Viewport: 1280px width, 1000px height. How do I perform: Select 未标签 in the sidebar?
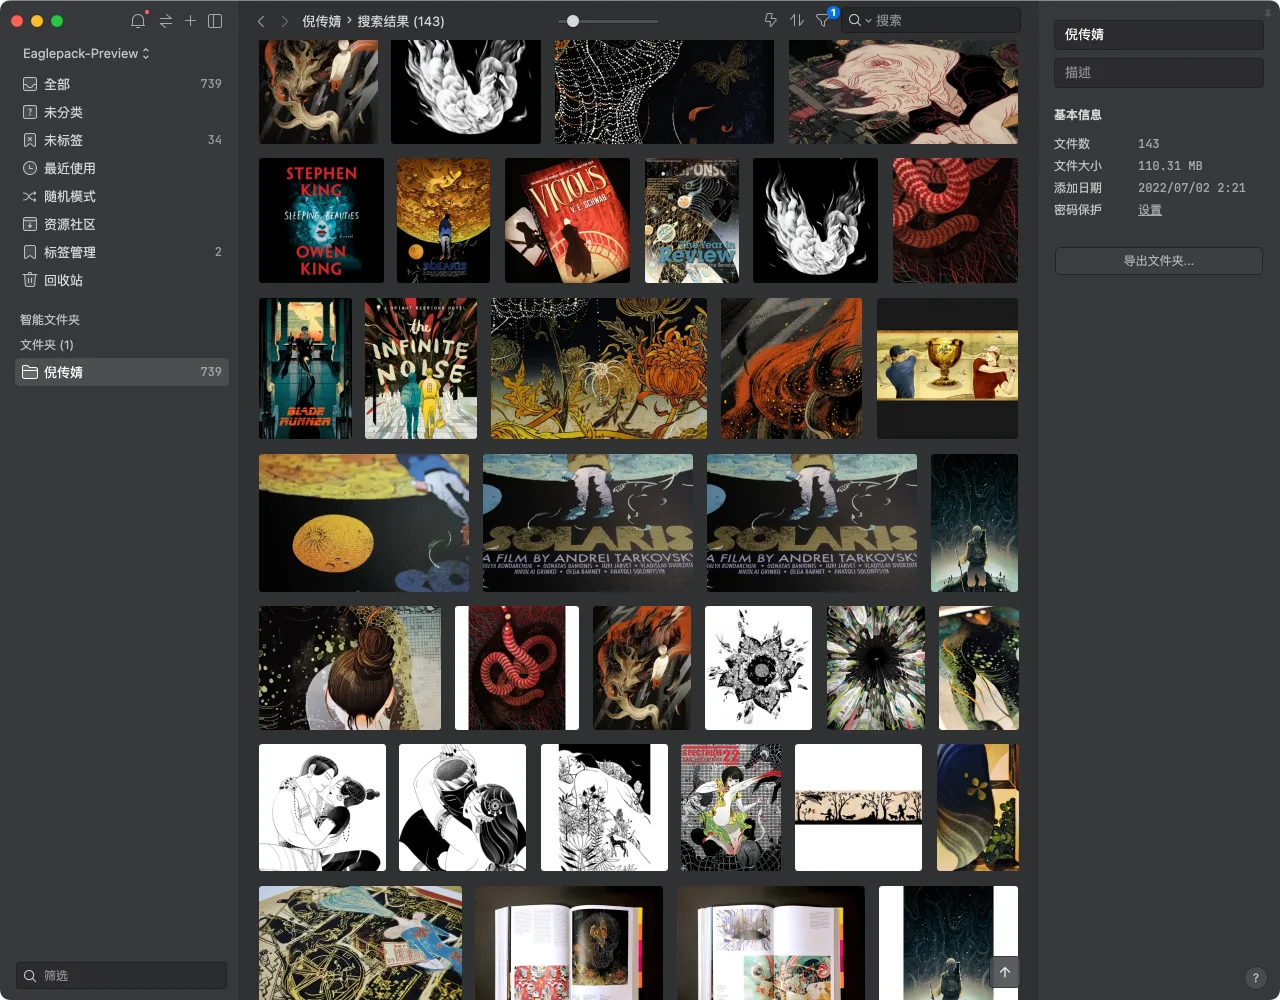pos(122,140)
